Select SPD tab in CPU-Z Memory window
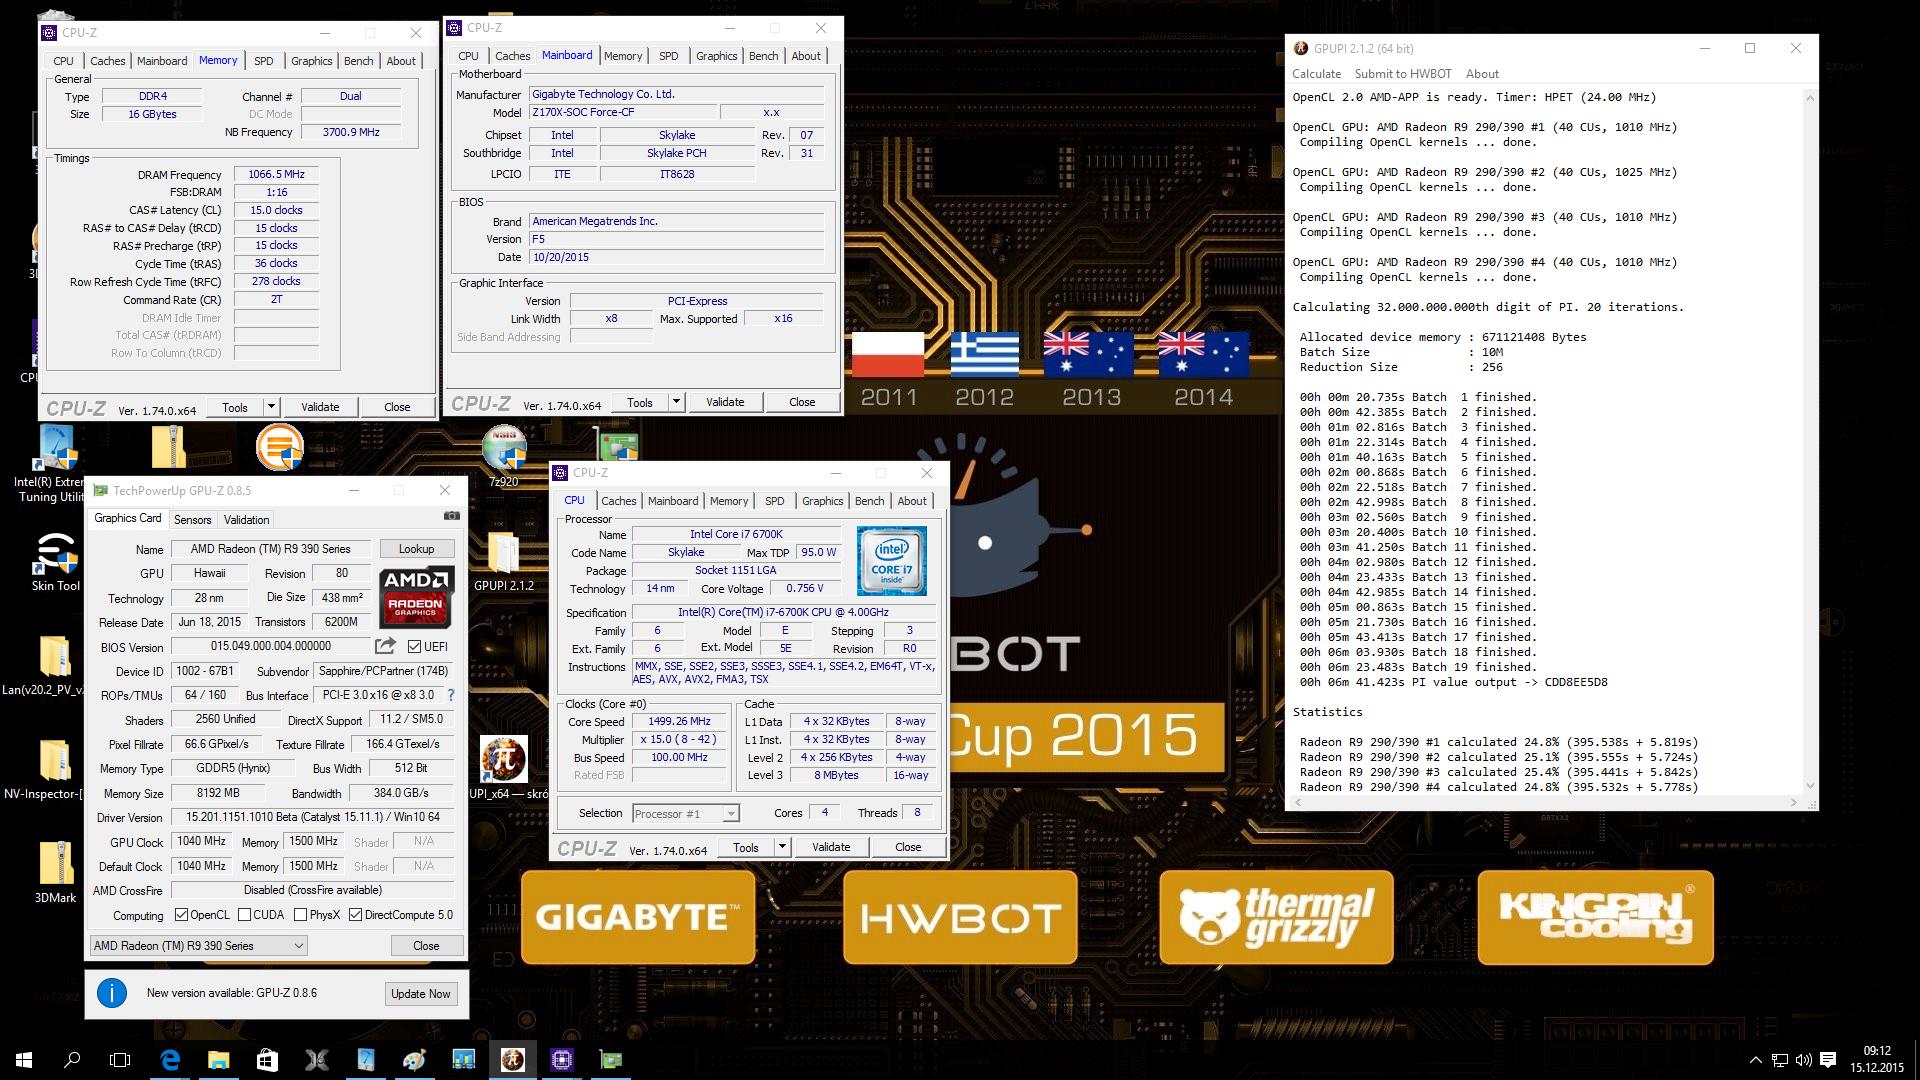The width and height of the screenshot is (1920, 1080). click(x=264, y=61)
